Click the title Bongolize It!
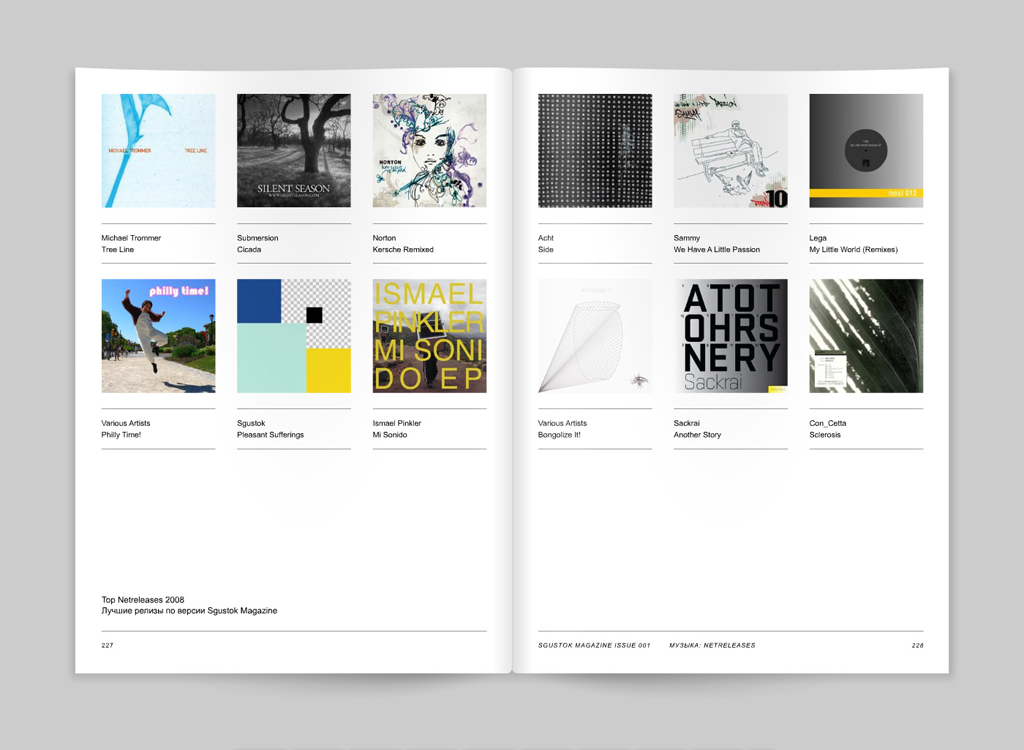Image resolution: width=1024 pixels, height=750 pixels. 559,435
